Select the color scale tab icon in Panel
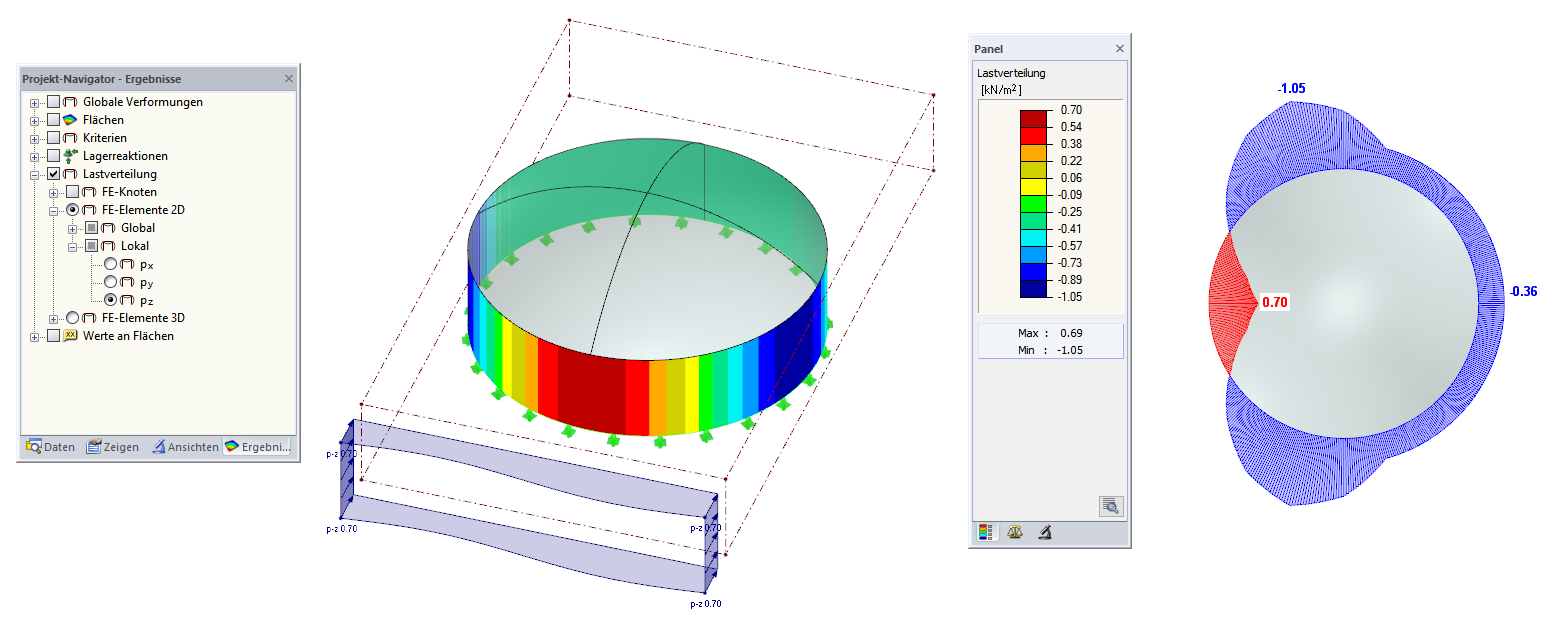 pos(987,533)
